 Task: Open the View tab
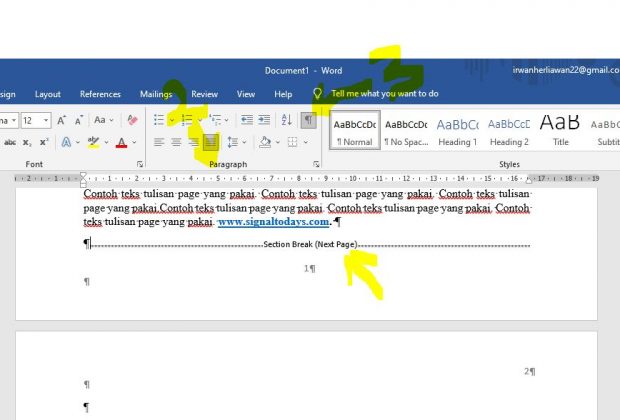[246, 94]
